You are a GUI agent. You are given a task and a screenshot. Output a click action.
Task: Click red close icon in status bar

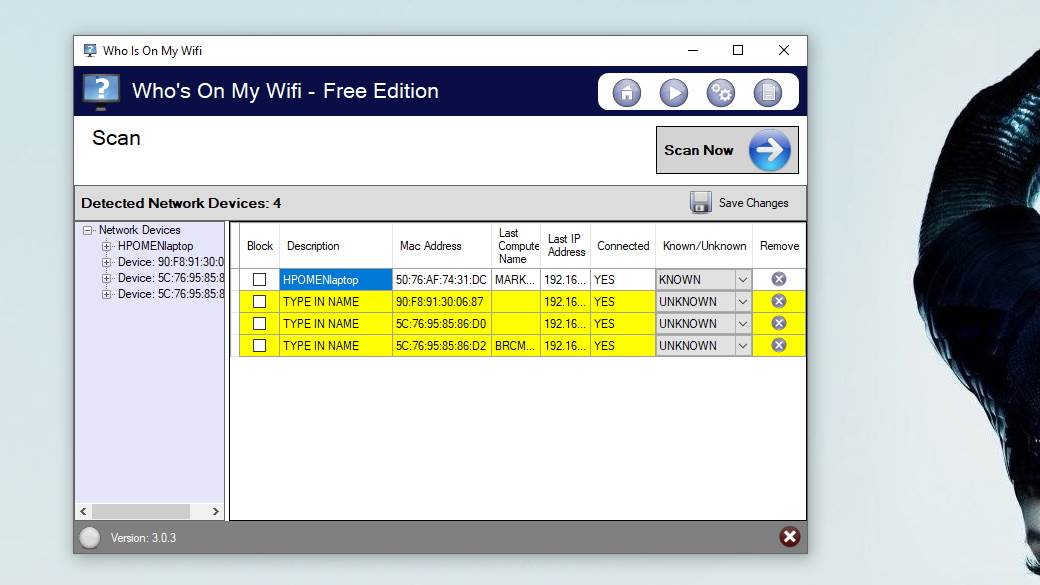point(790,537)
